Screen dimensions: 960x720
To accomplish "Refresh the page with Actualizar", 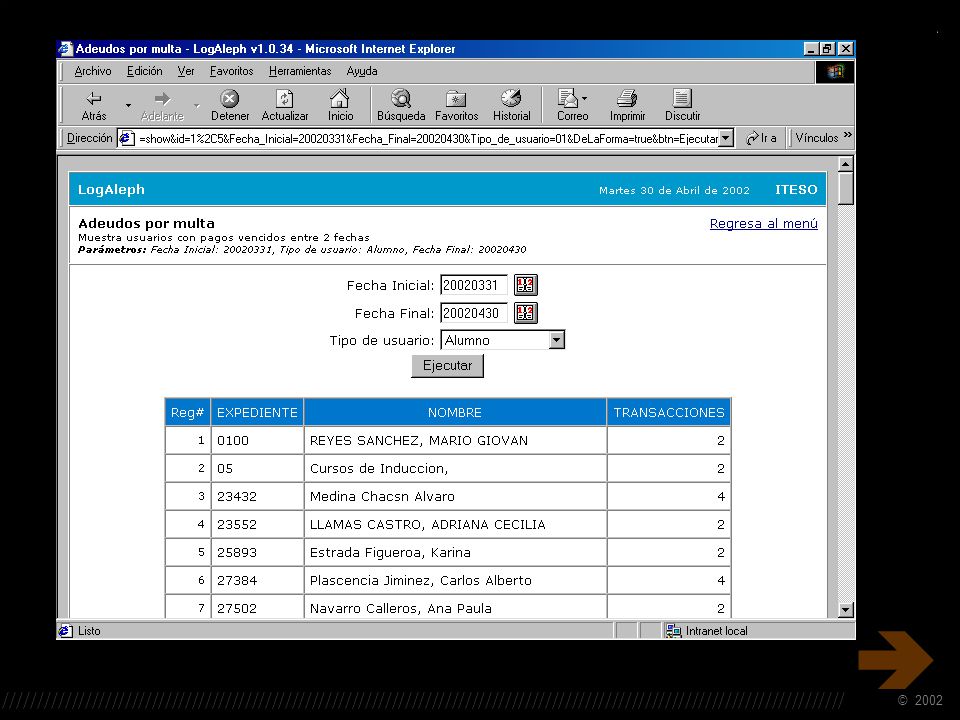I will pos(285,105).
